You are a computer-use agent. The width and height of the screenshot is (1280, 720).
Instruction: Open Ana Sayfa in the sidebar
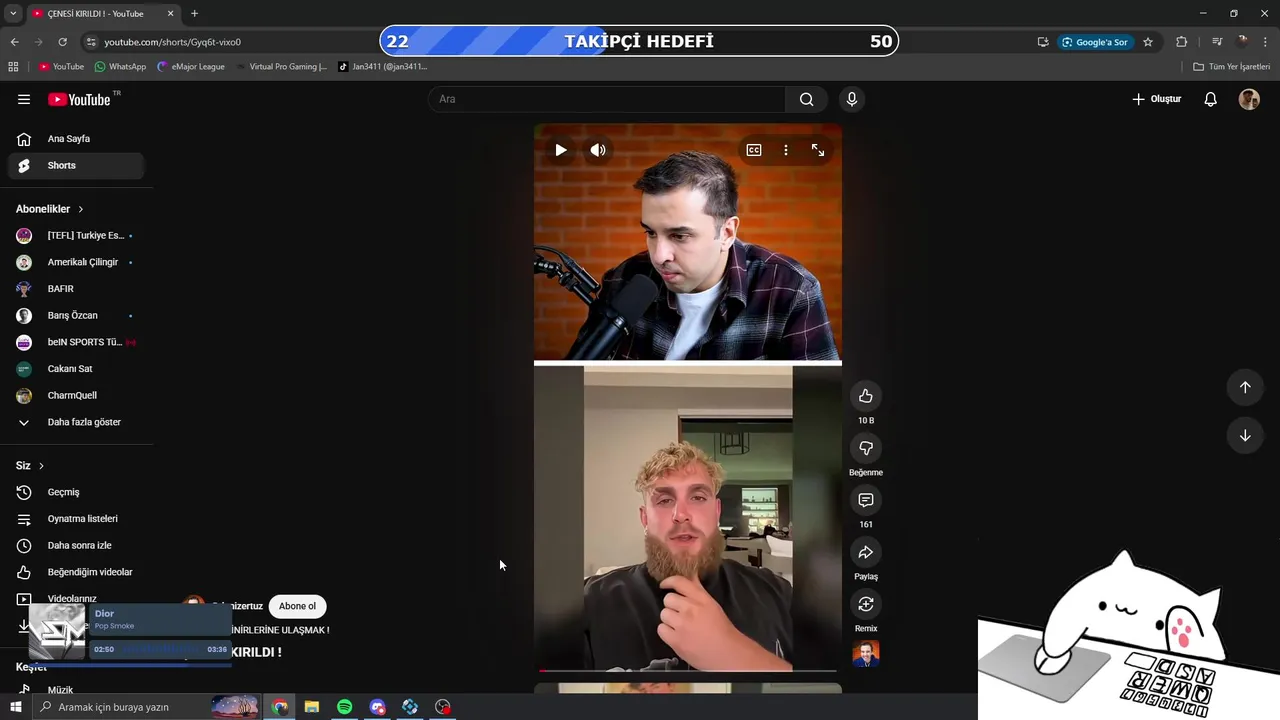76,139
